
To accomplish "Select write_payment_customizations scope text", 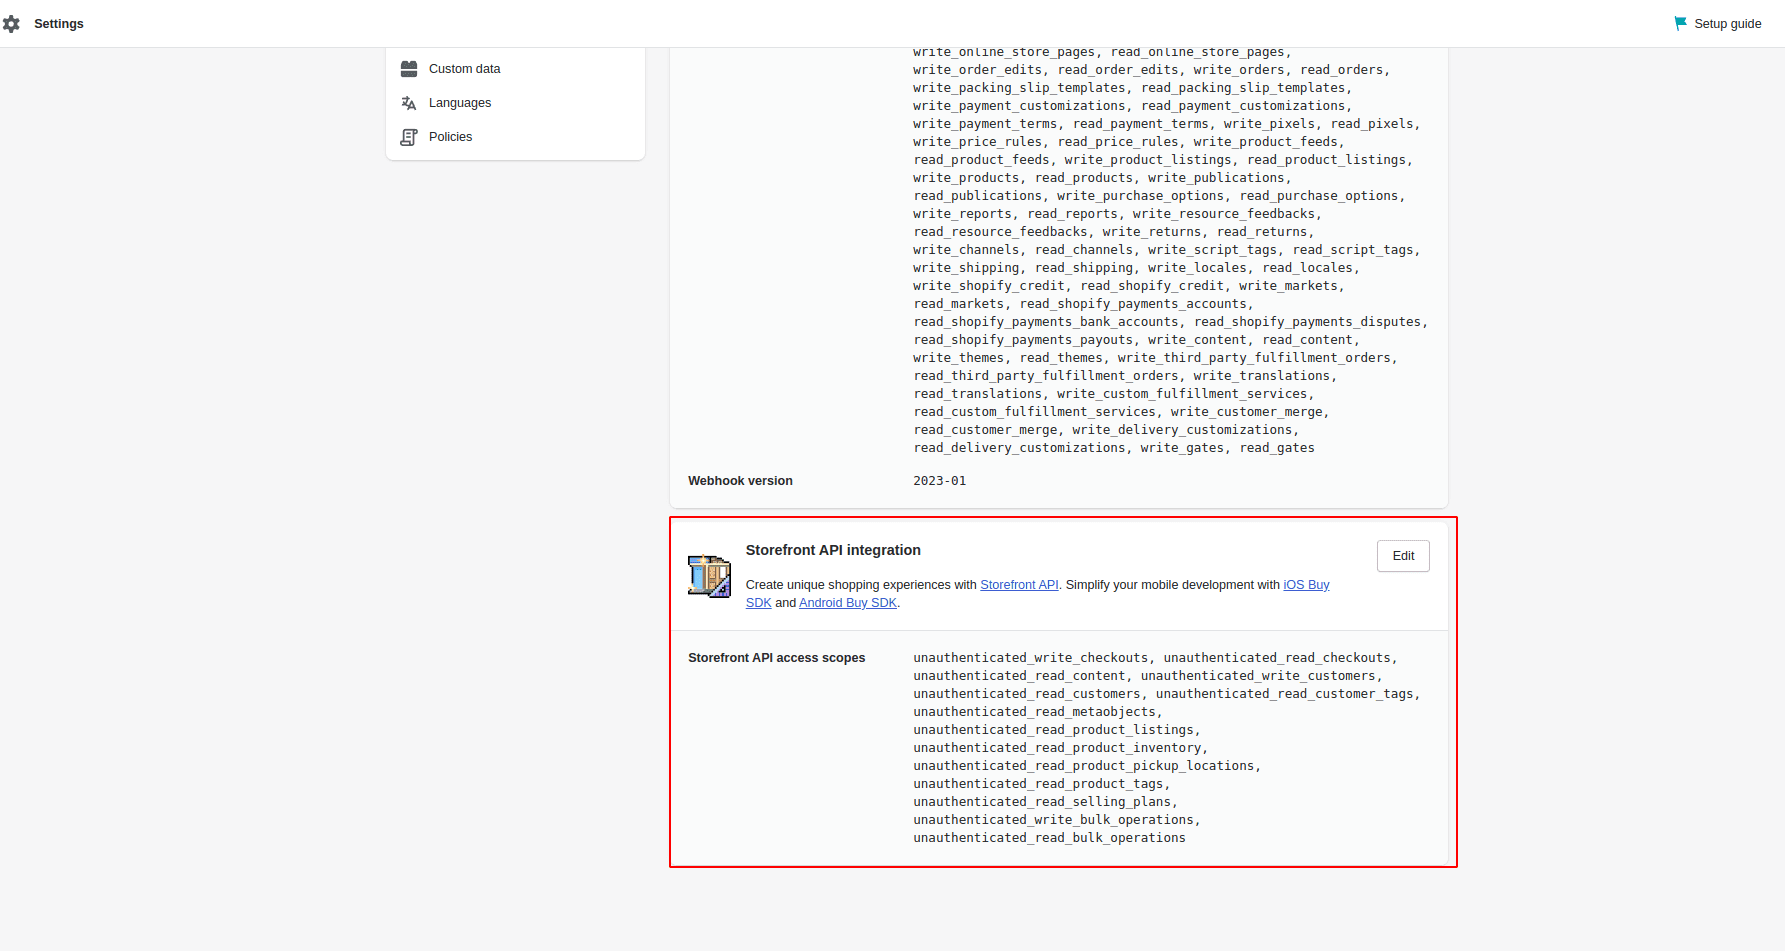I will click(x=1019, y=106).
